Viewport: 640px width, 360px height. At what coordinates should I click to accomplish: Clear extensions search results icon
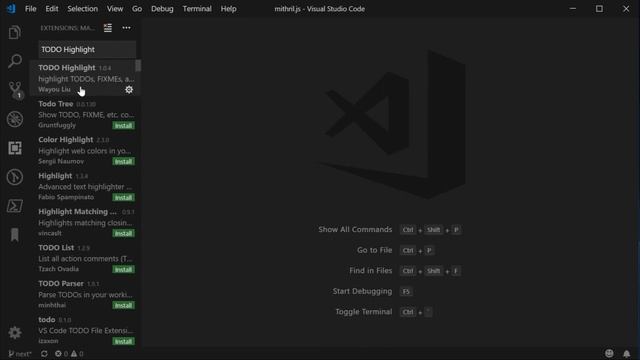point(108,28)
